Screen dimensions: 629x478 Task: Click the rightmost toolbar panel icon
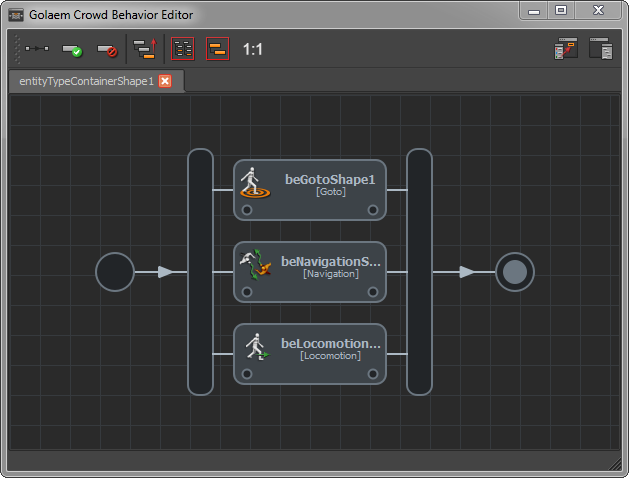point(600,49)
